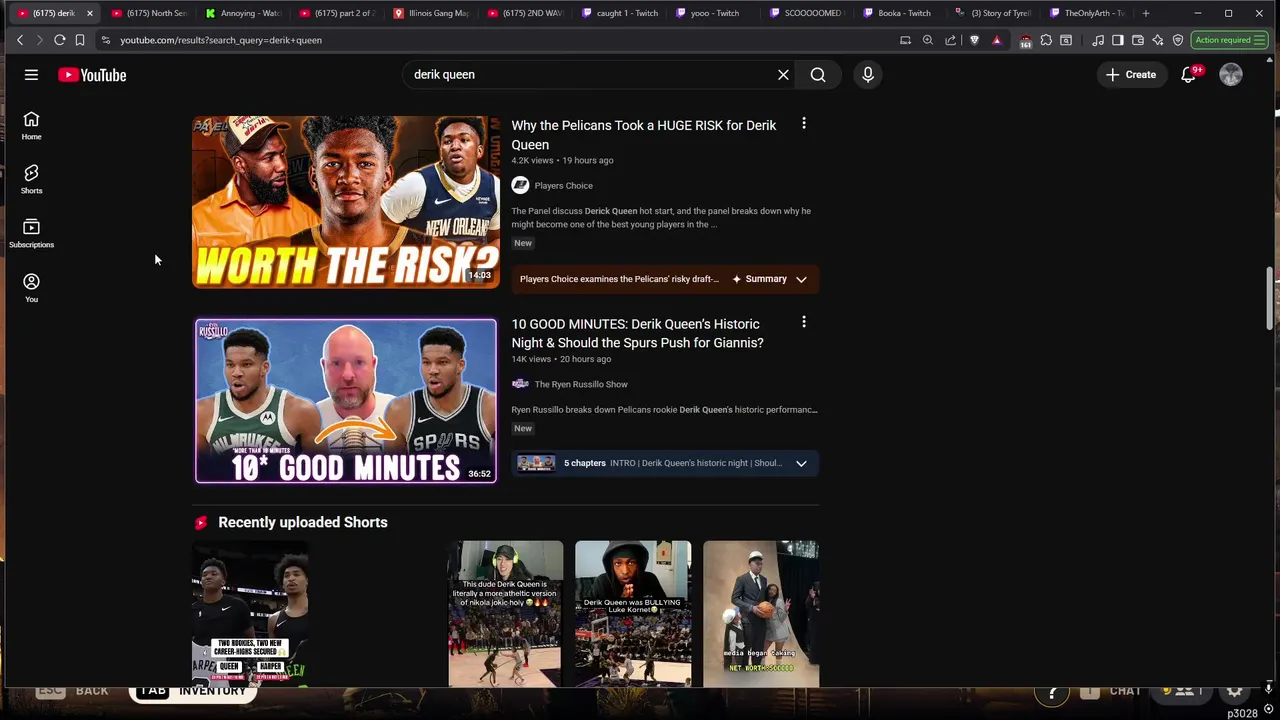Share the page using the share icon

tap(951, 40)
